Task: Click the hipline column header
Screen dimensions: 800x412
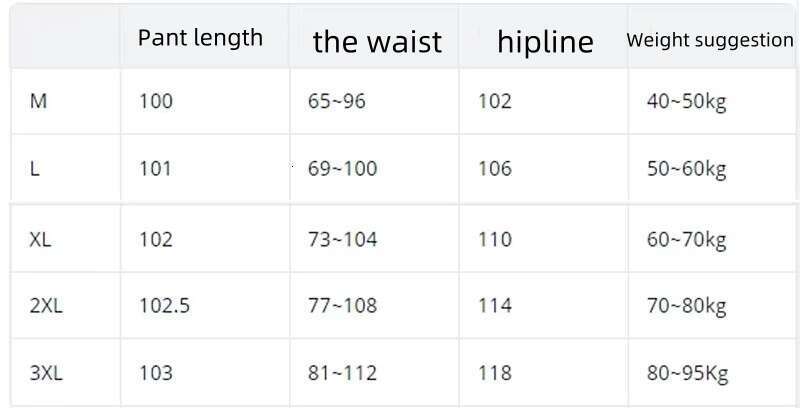Action: tap(545, 41)
